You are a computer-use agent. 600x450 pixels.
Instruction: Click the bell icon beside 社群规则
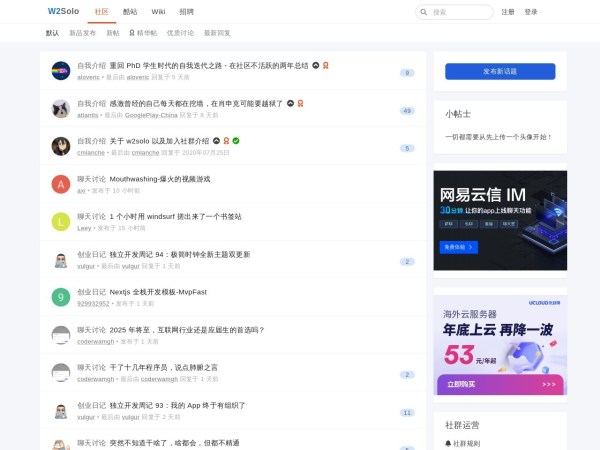coord(448,443)
